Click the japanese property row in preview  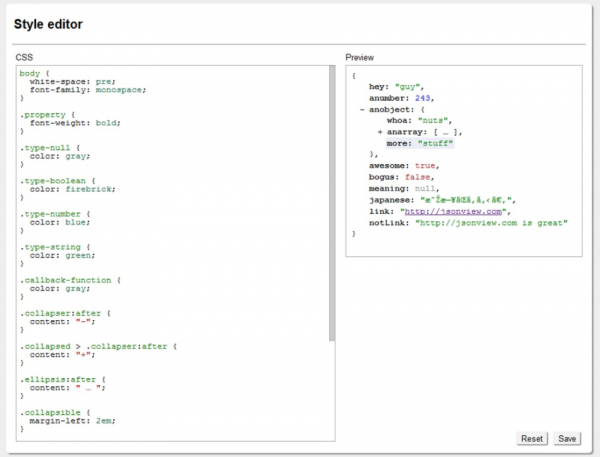click(442, 200)
